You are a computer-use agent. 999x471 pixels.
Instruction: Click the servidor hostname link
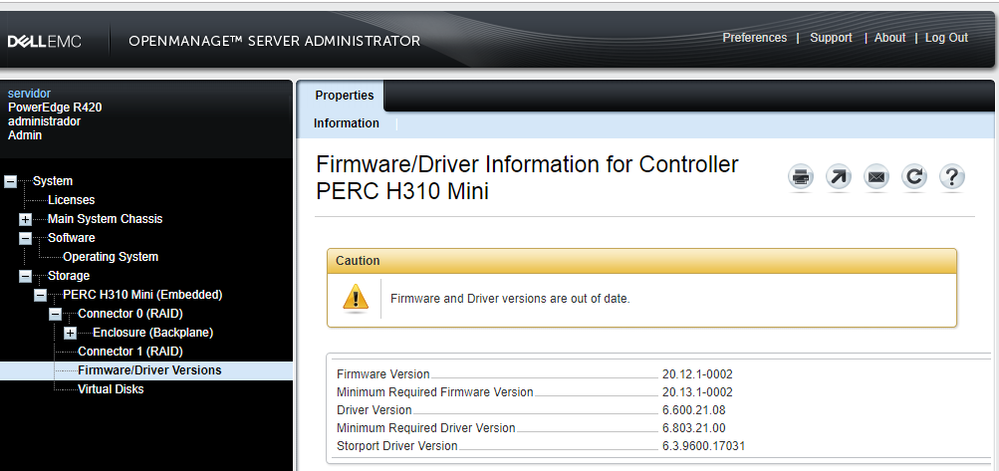(29, 94)
